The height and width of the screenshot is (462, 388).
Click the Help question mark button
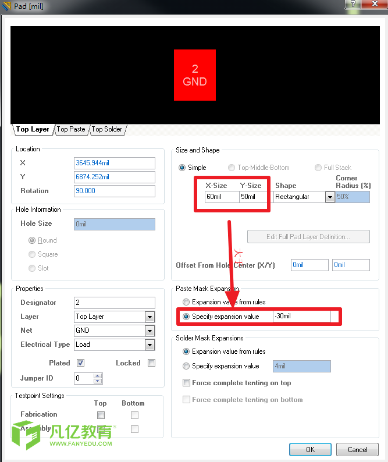pyautogui.click(x=353, y=4)
